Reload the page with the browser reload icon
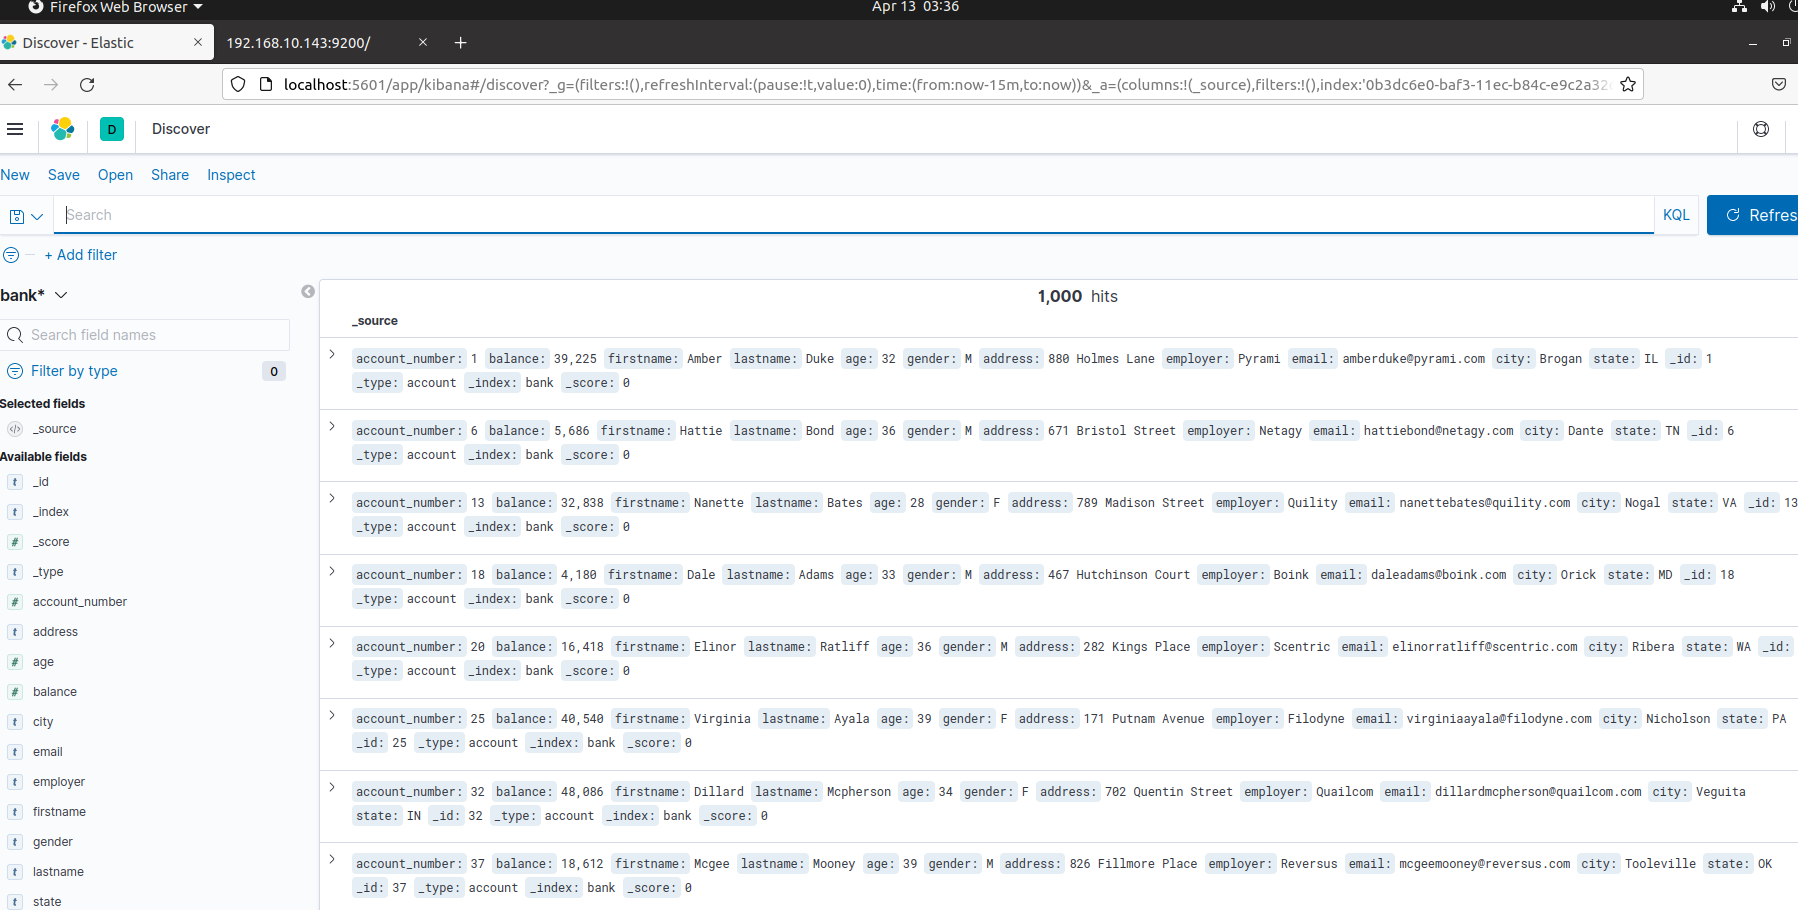This screenshot has height=910, width=1798. point(87,85)
